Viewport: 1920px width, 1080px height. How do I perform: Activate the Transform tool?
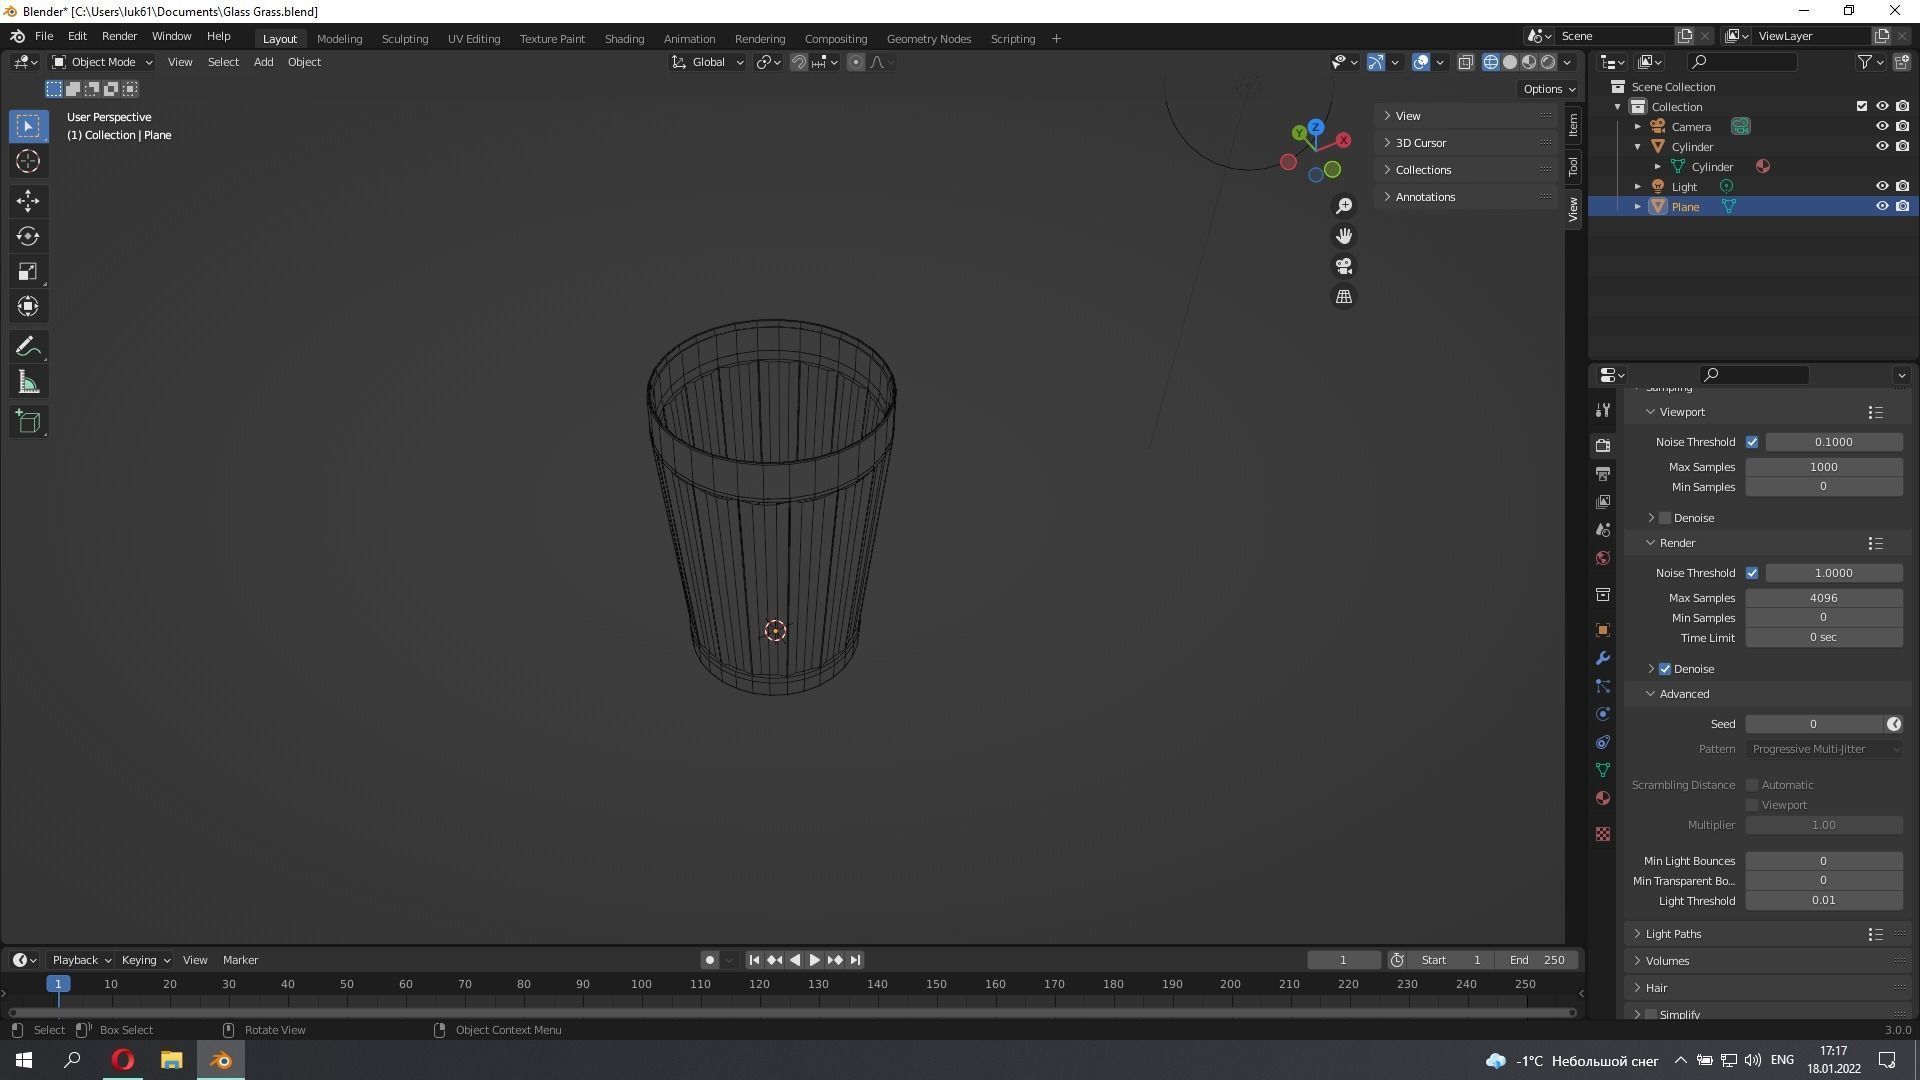(28, 306)
